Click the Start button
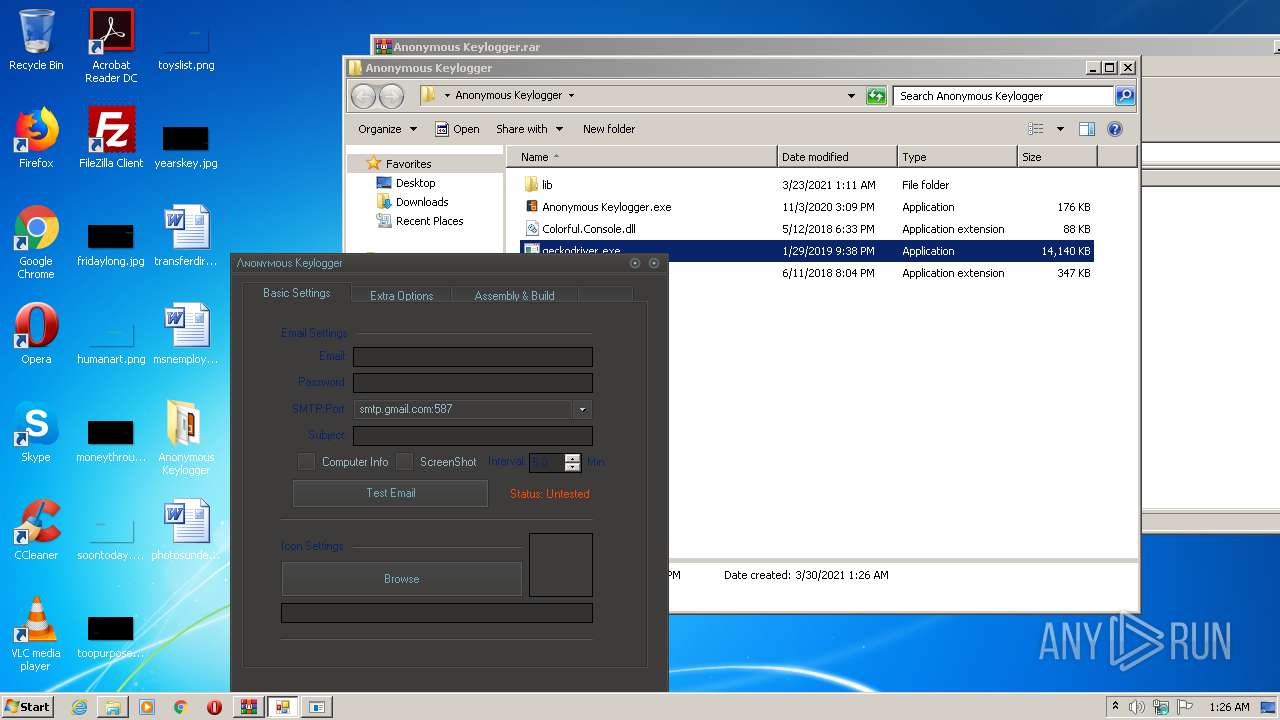This screenshot has height=720, width=1280. click(27, 707)
